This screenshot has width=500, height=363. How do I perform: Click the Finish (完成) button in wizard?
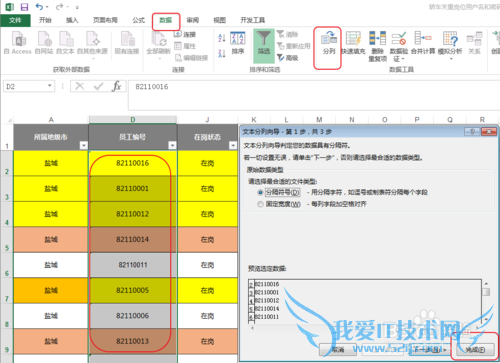tap(475, 350)
